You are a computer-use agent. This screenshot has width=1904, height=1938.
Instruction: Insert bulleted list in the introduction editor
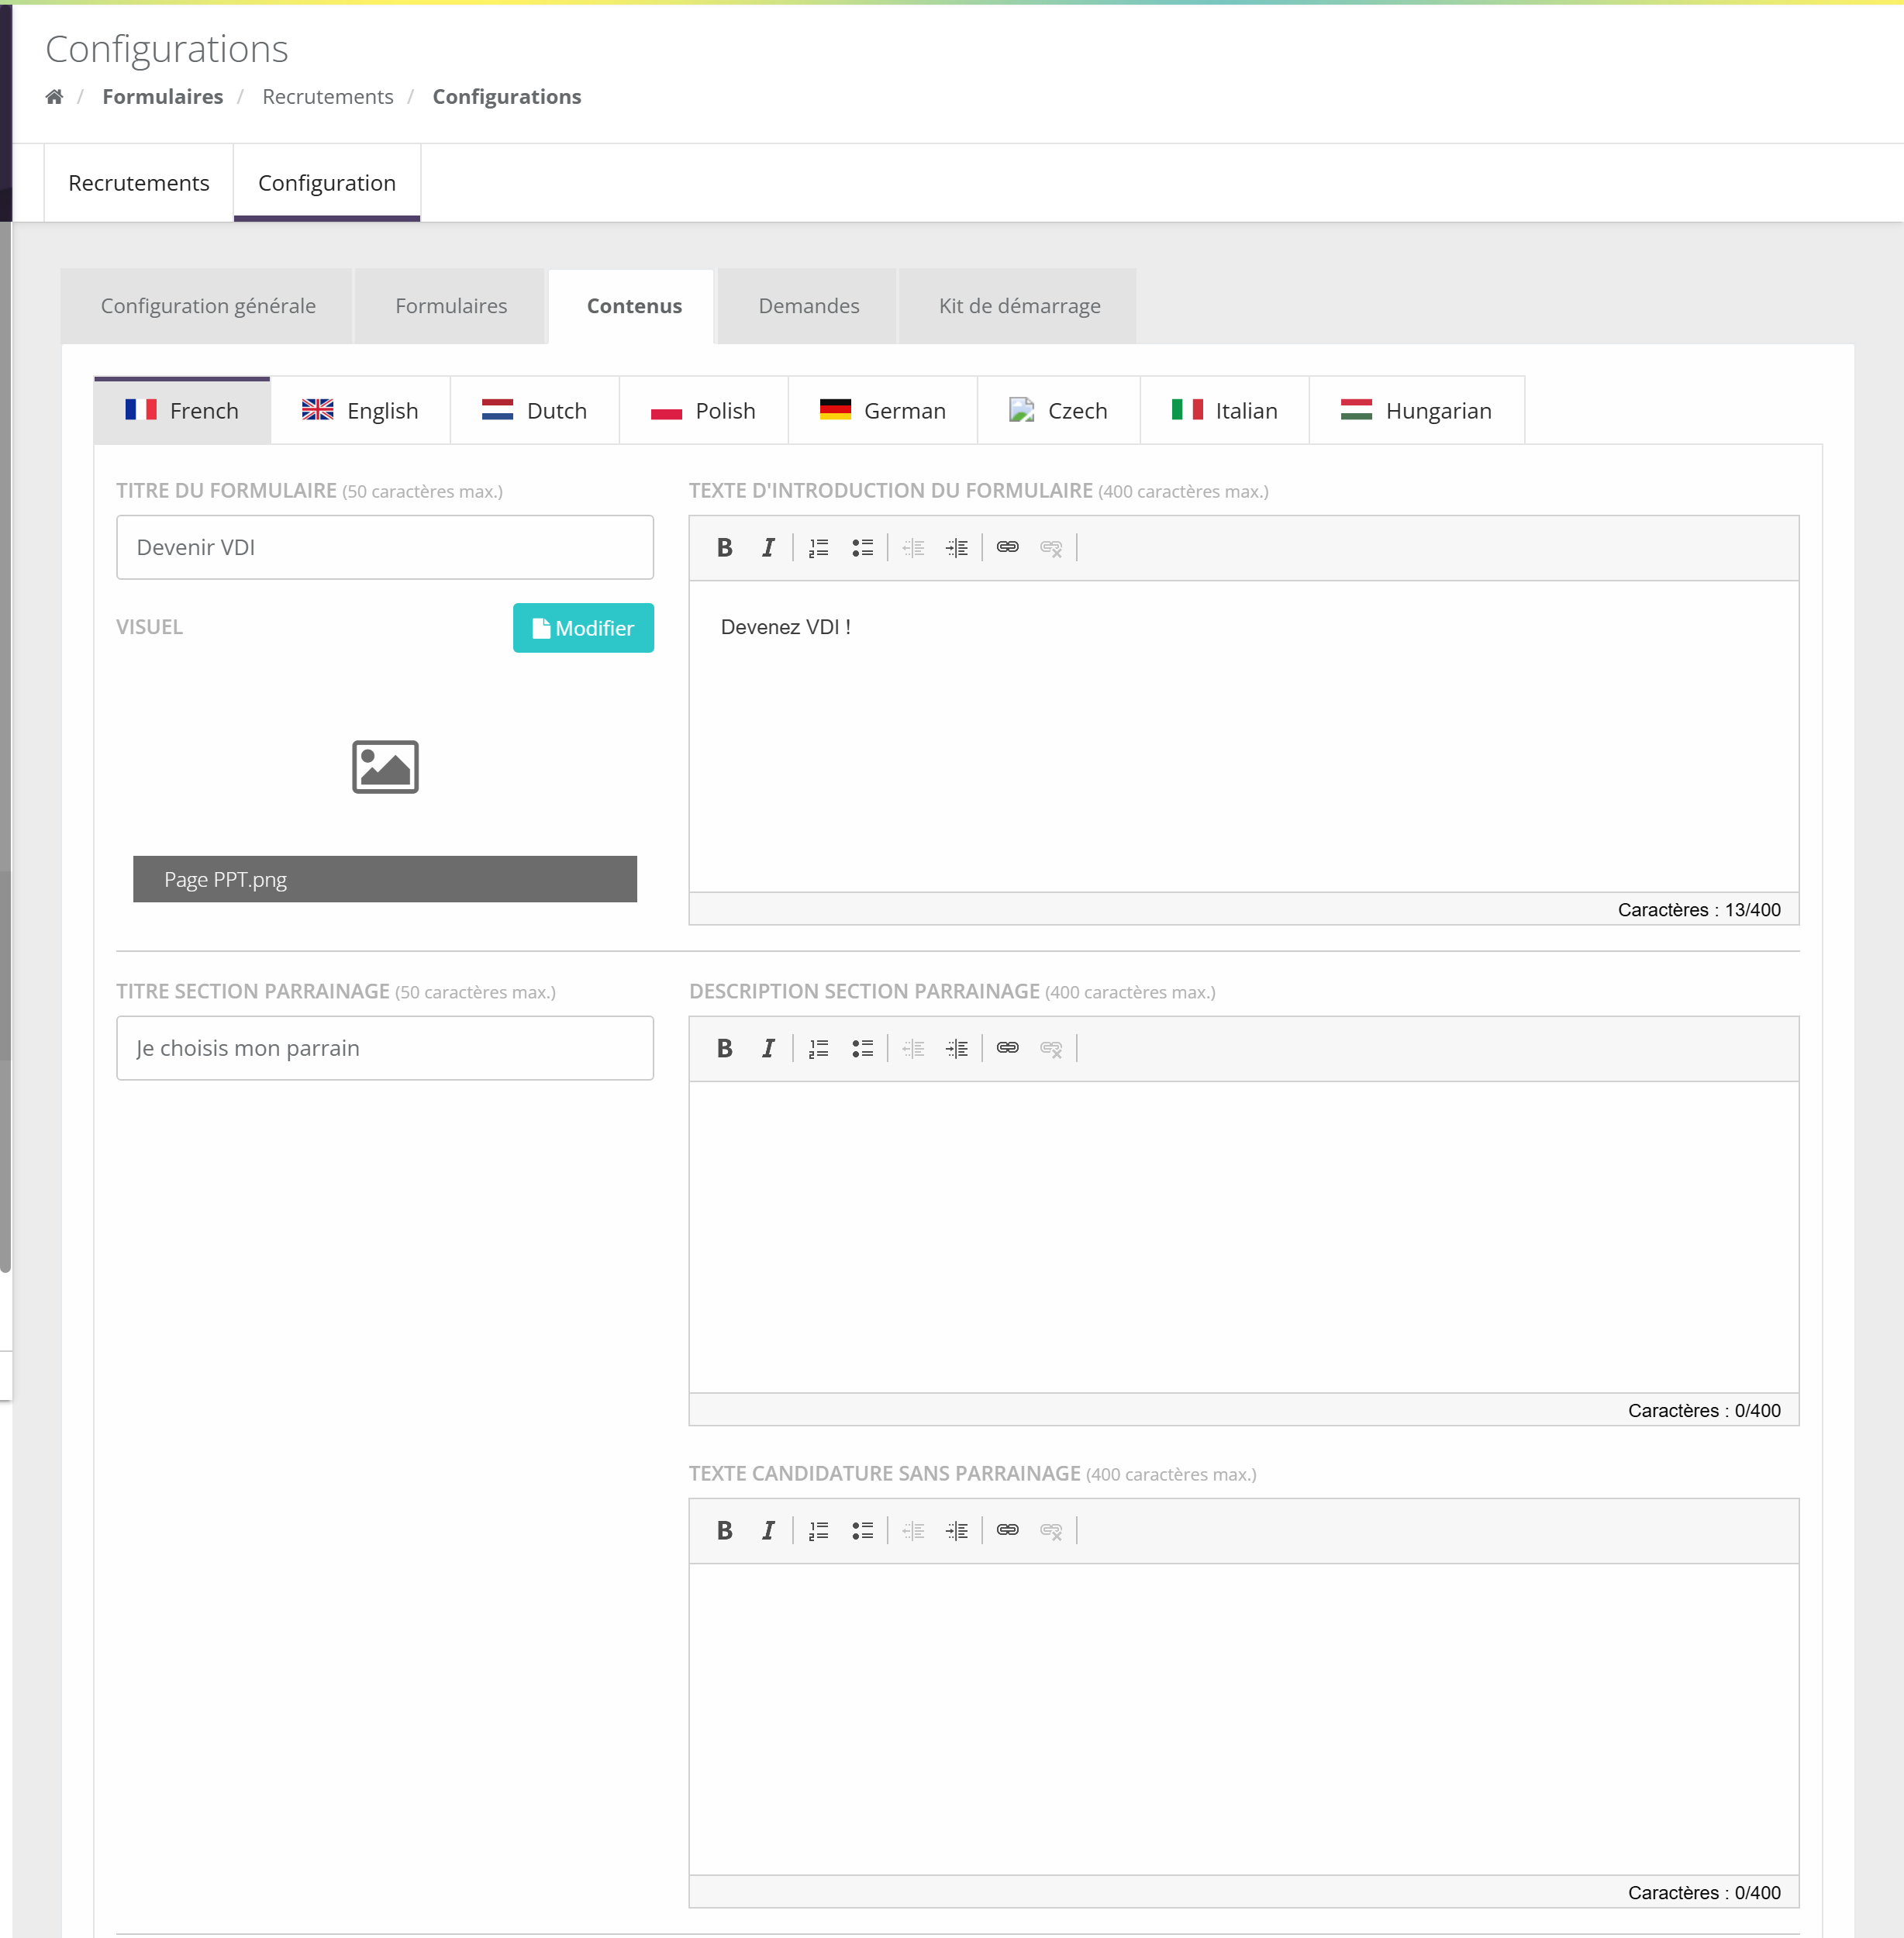point(862,547)
